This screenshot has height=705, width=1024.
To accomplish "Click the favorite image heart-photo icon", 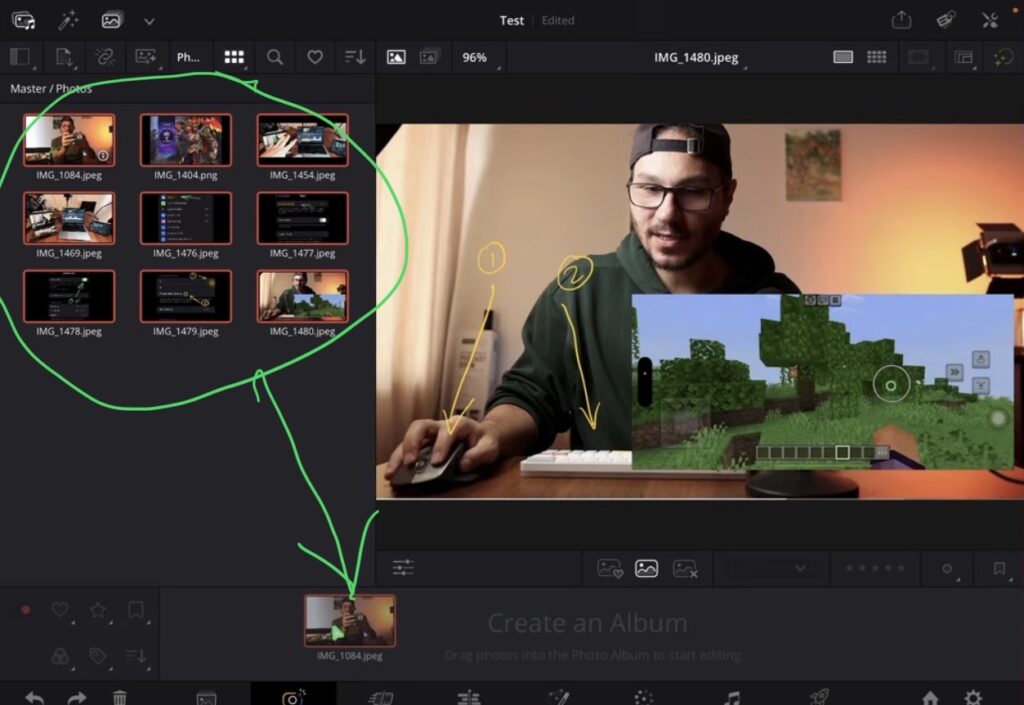I will coord(610,568).
